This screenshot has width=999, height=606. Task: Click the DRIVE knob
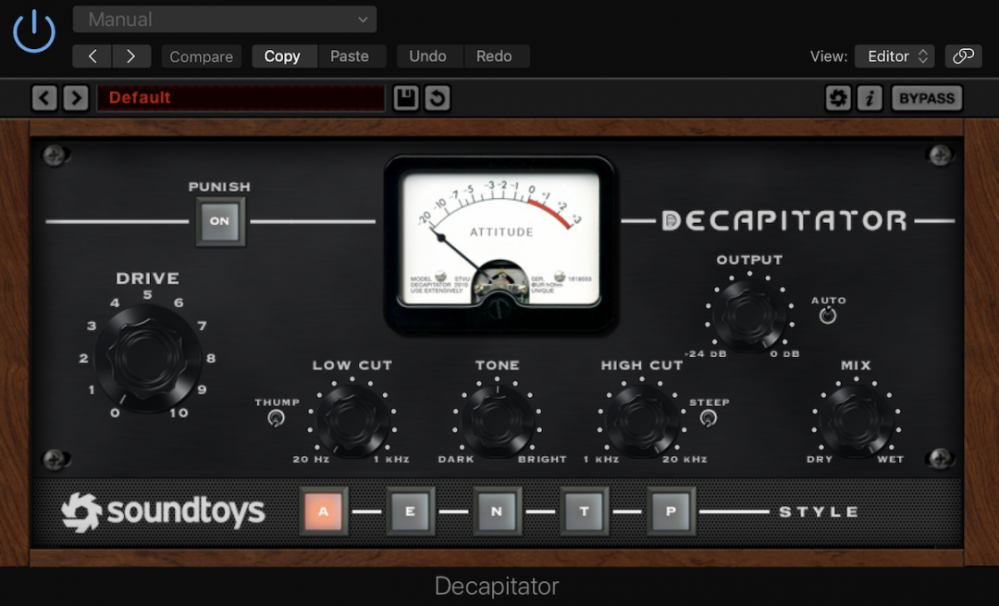[x=148, y=357]
